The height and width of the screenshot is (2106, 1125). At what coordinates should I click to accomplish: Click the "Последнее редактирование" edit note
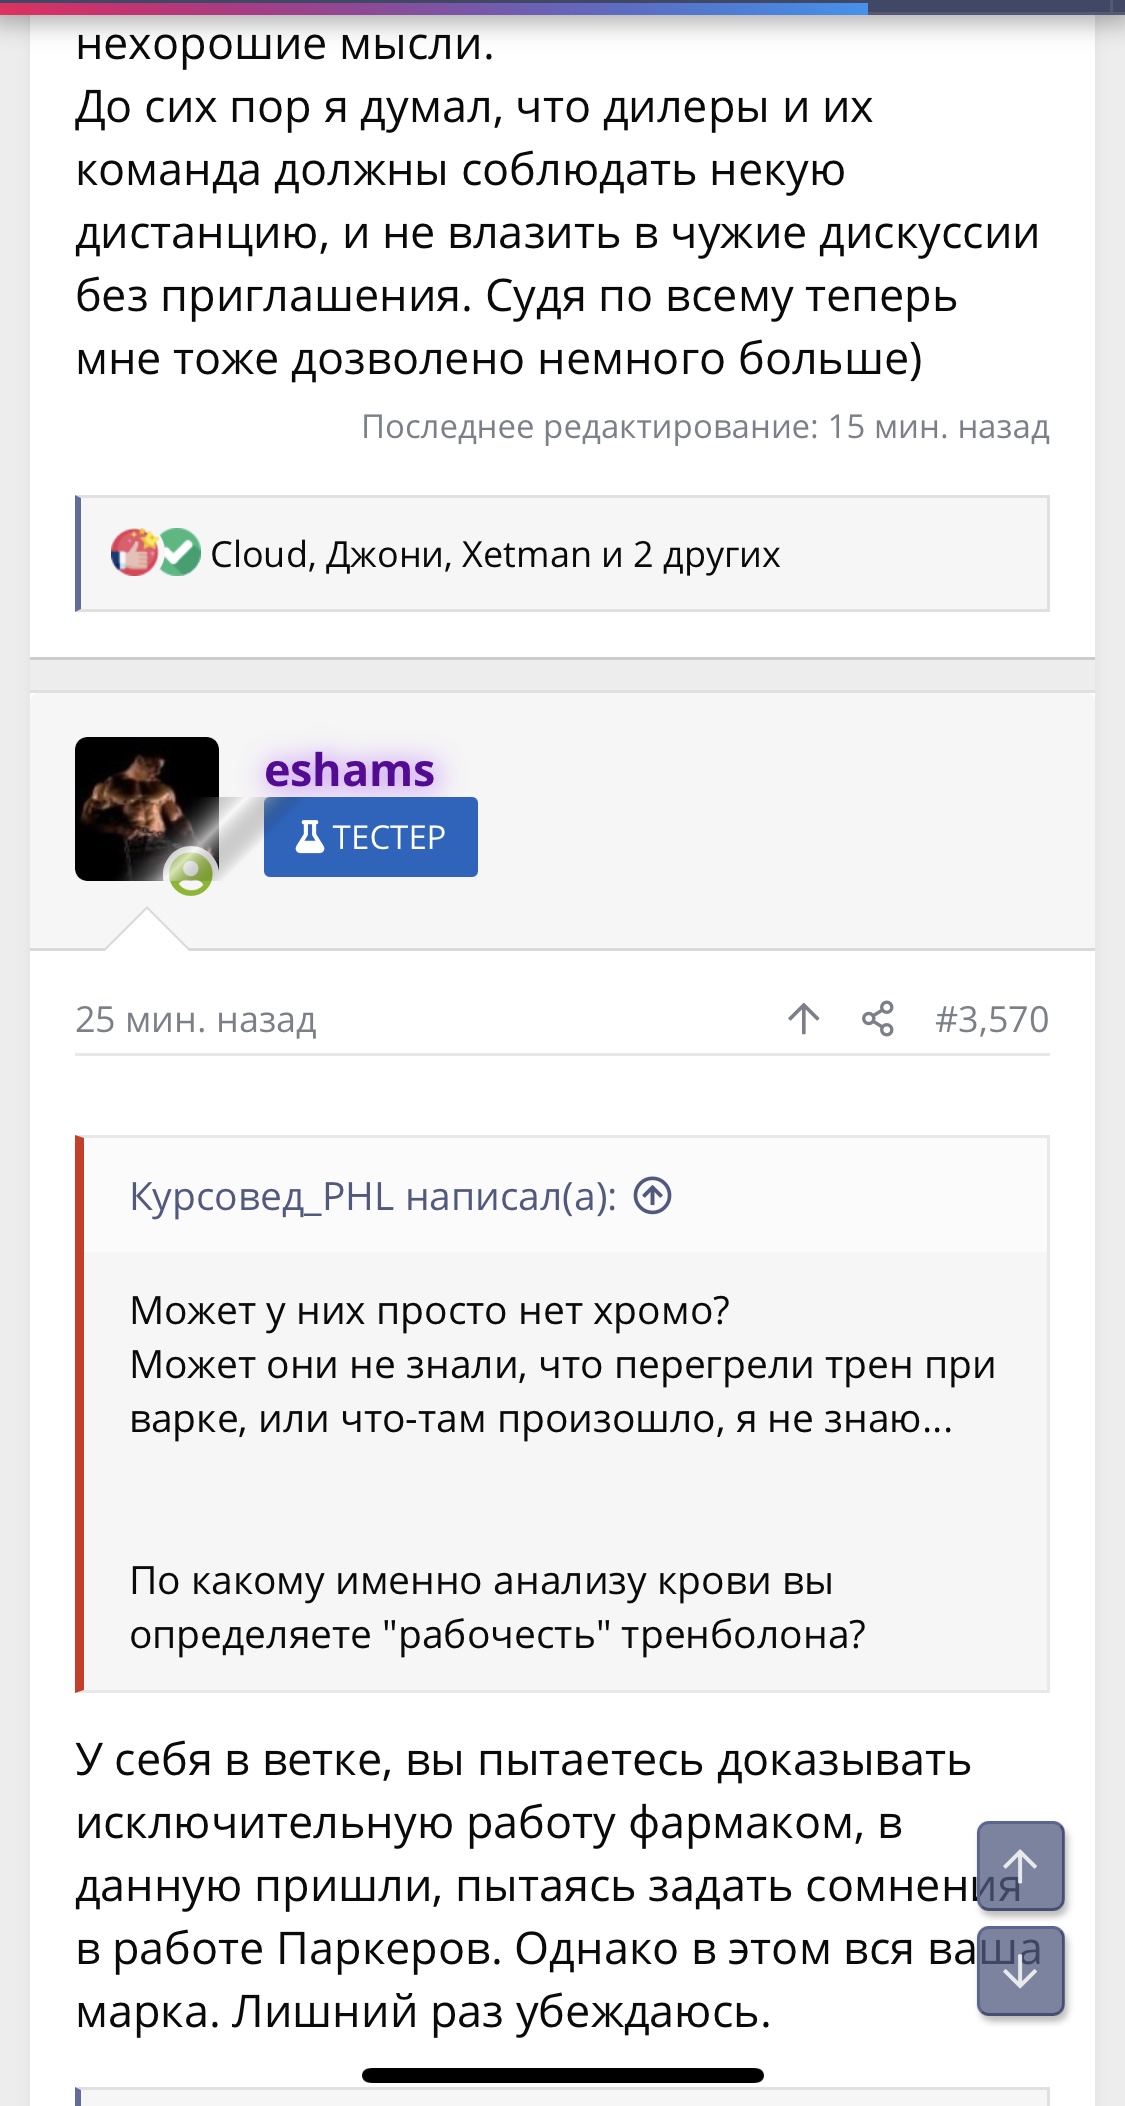tap(705, 427)
